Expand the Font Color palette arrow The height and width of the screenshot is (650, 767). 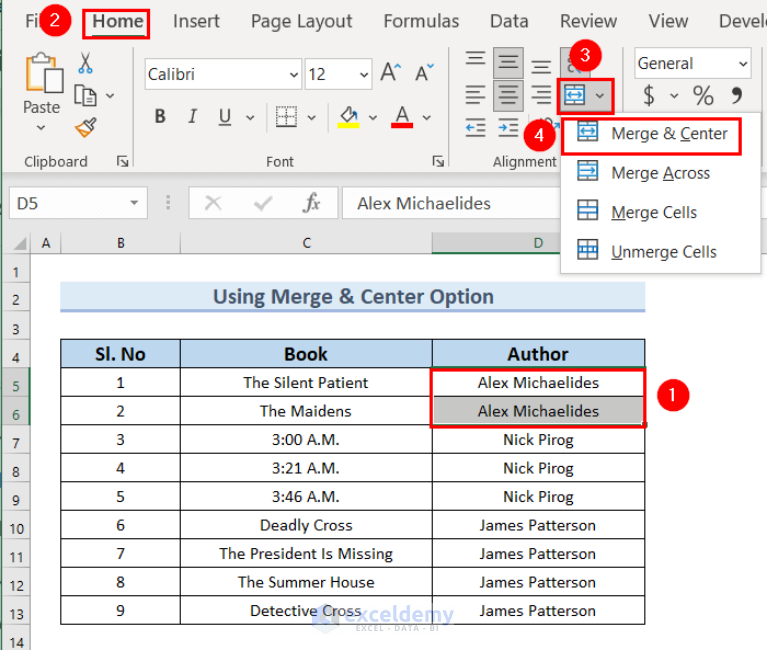tap(427, 118)
